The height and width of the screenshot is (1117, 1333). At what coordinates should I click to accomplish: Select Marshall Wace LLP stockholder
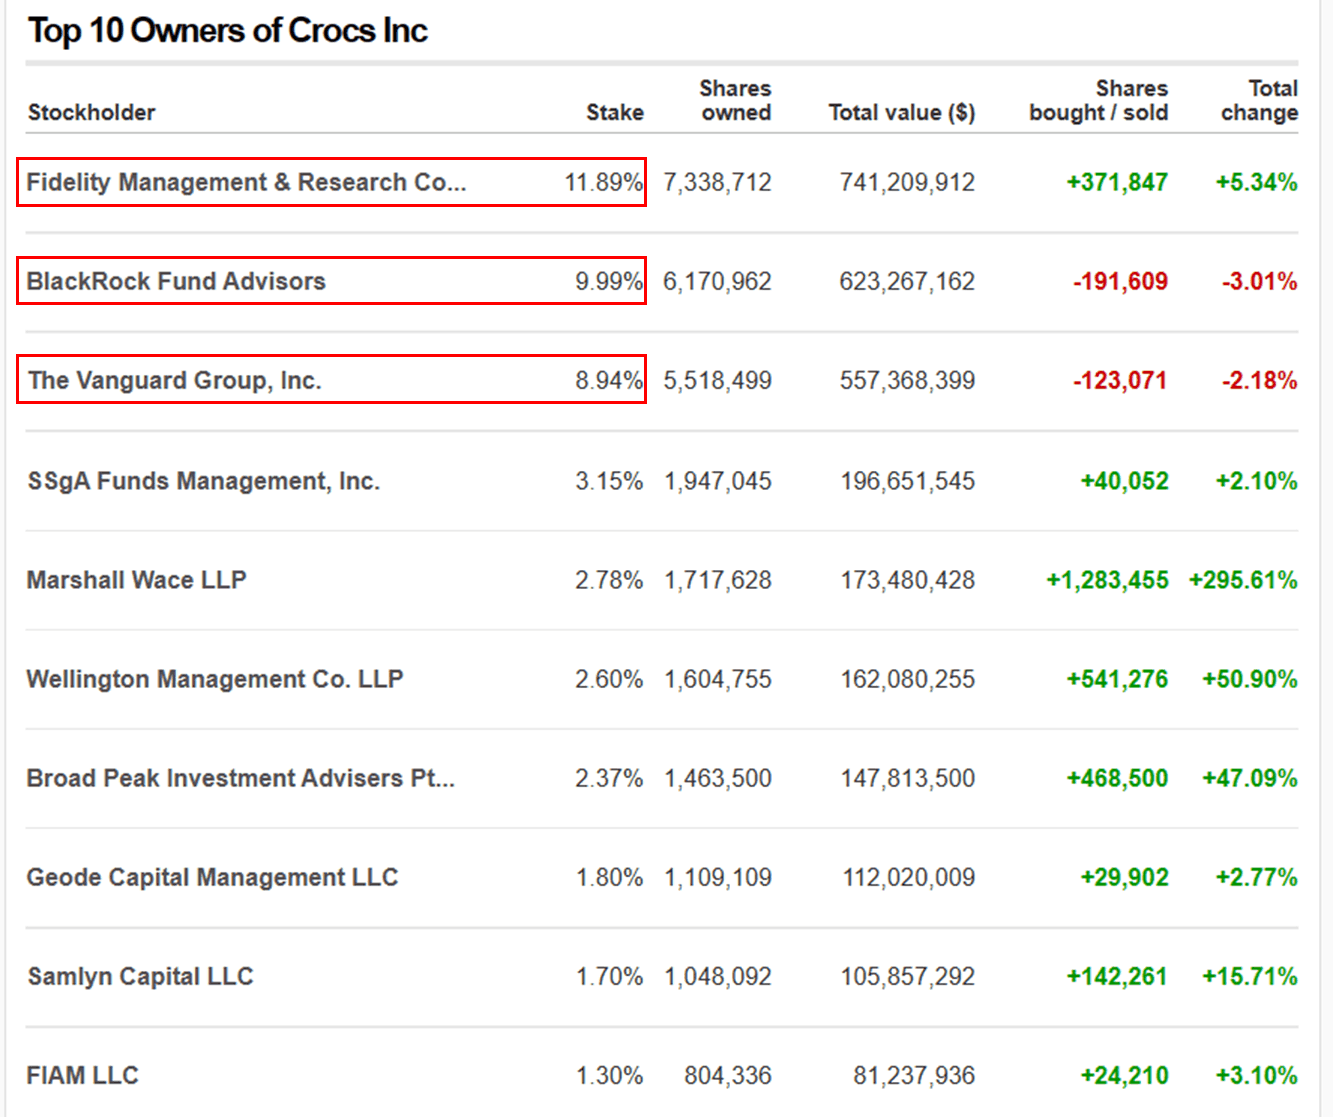(136, 580)
